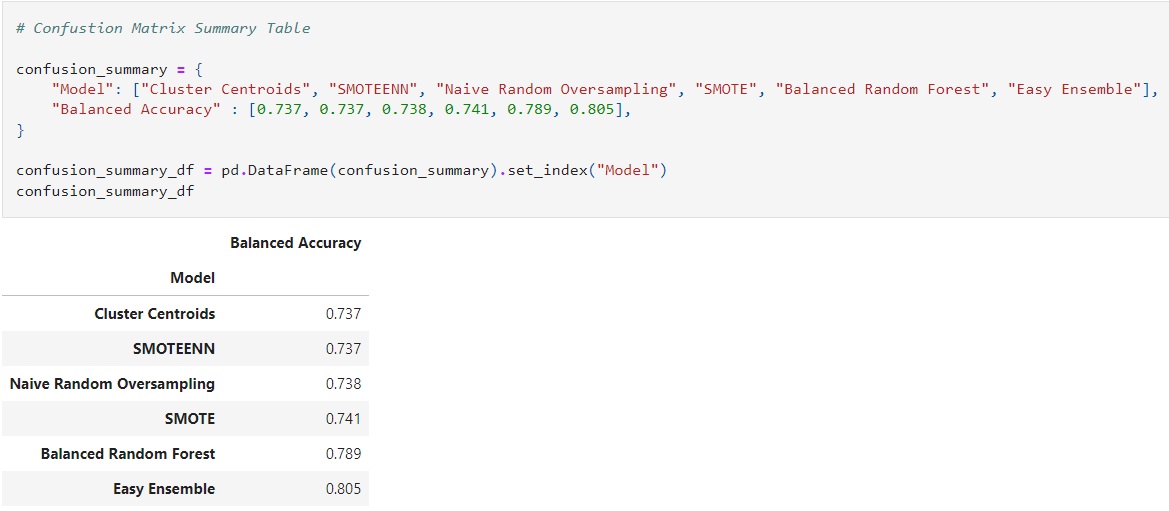Click the set_index("Model") call in the code

coord(582,170)
